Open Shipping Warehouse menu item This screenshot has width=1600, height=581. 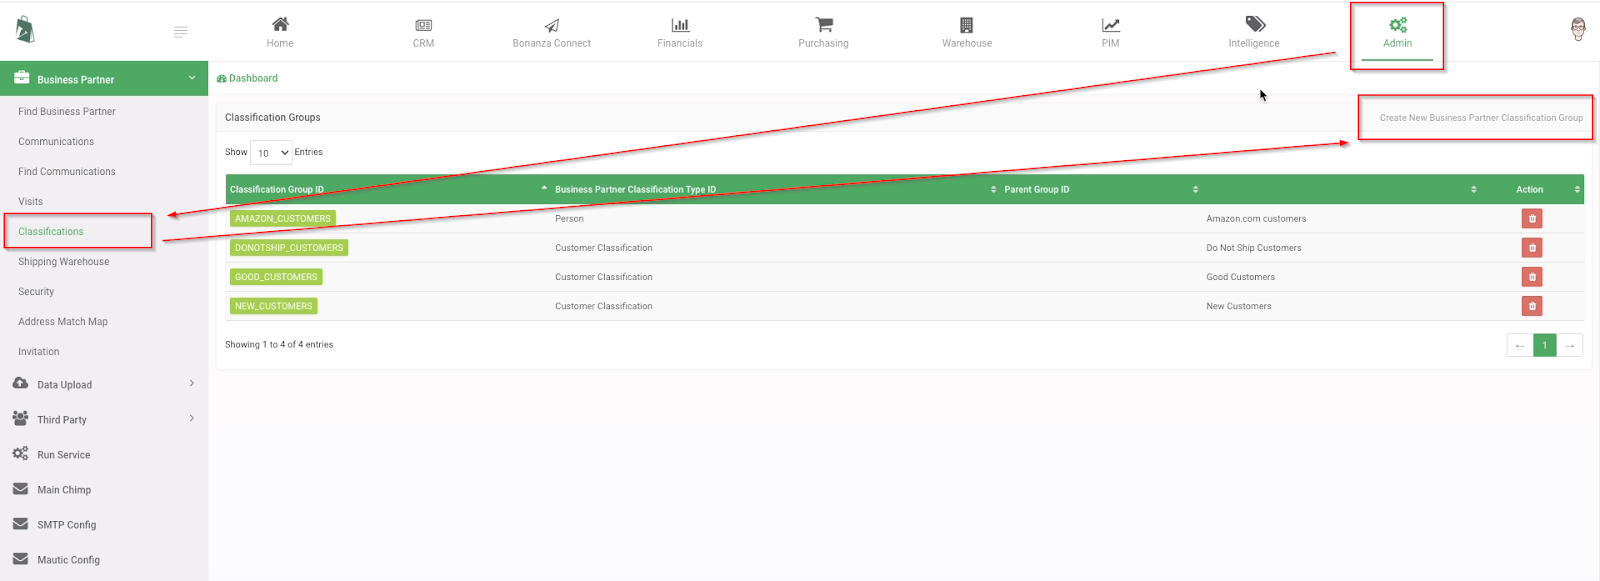[64, 261]
